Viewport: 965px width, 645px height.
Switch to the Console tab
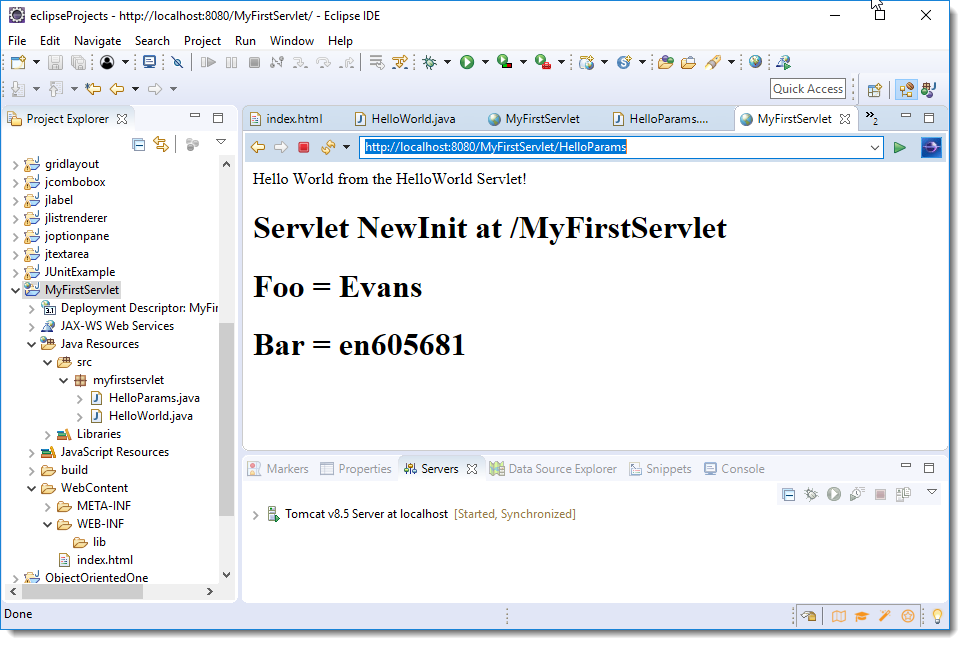click(x=734, y=469)
